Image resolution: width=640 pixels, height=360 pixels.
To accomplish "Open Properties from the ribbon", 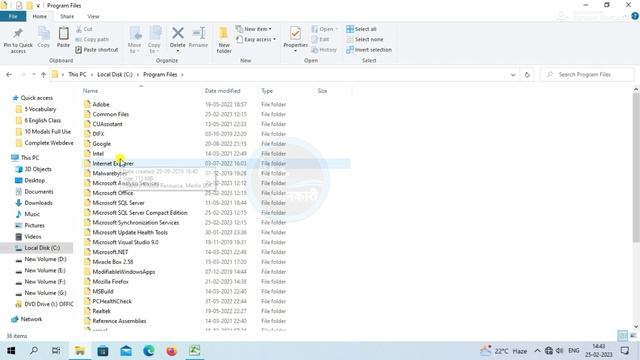I will 296,39.
